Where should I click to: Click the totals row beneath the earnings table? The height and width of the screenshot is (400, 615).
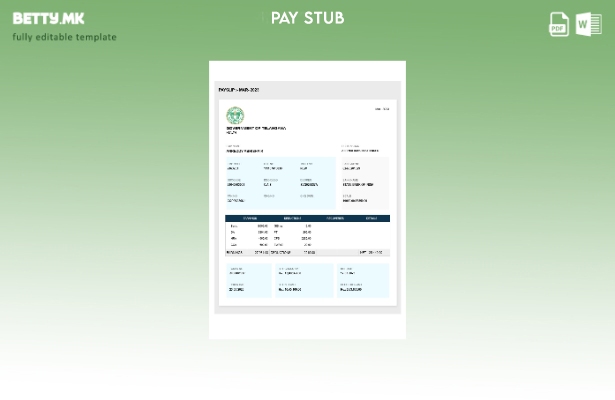click(307, 253)
